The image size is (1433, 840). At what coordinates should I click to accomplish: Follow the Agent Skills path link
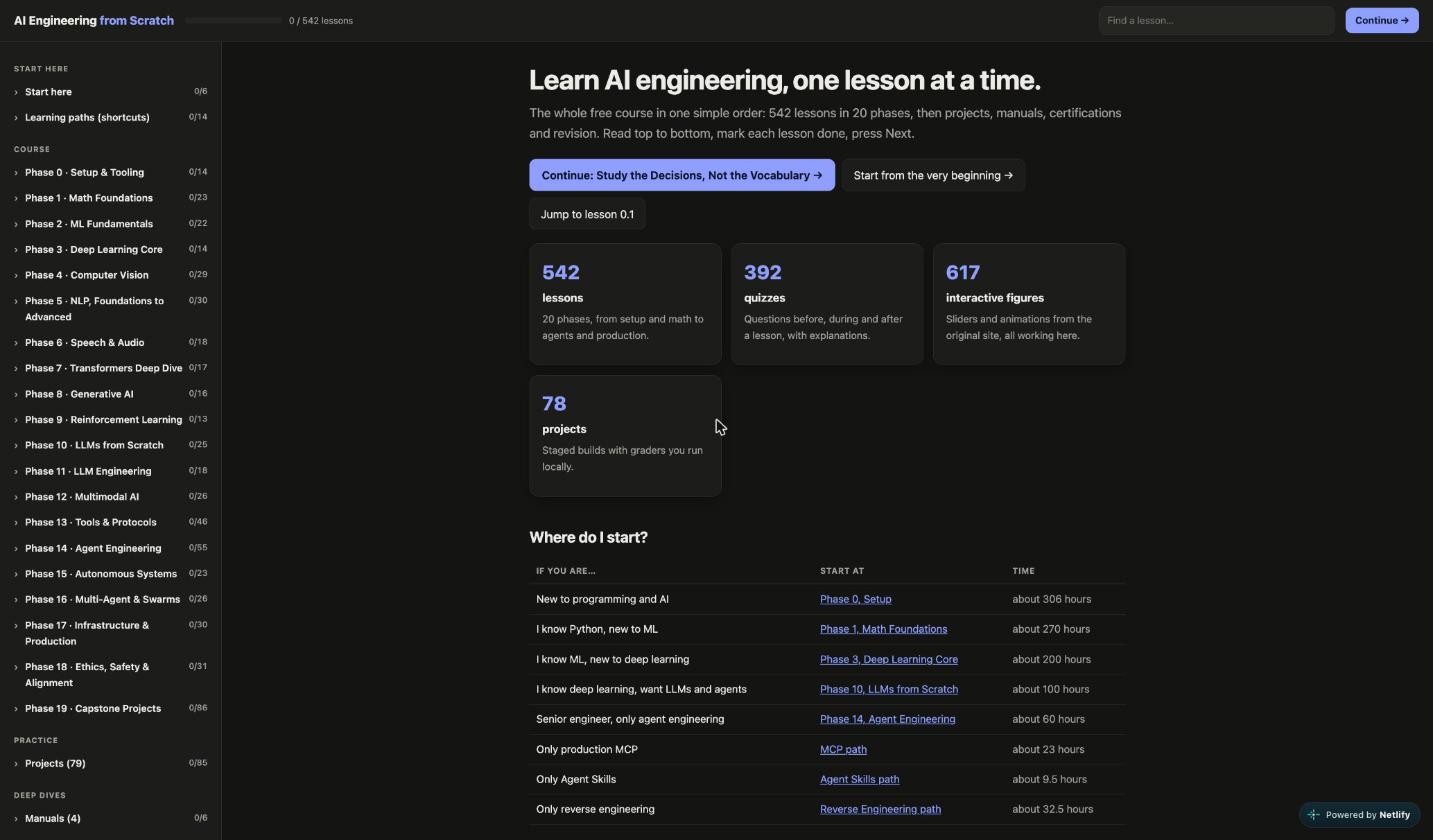[859, 779]
